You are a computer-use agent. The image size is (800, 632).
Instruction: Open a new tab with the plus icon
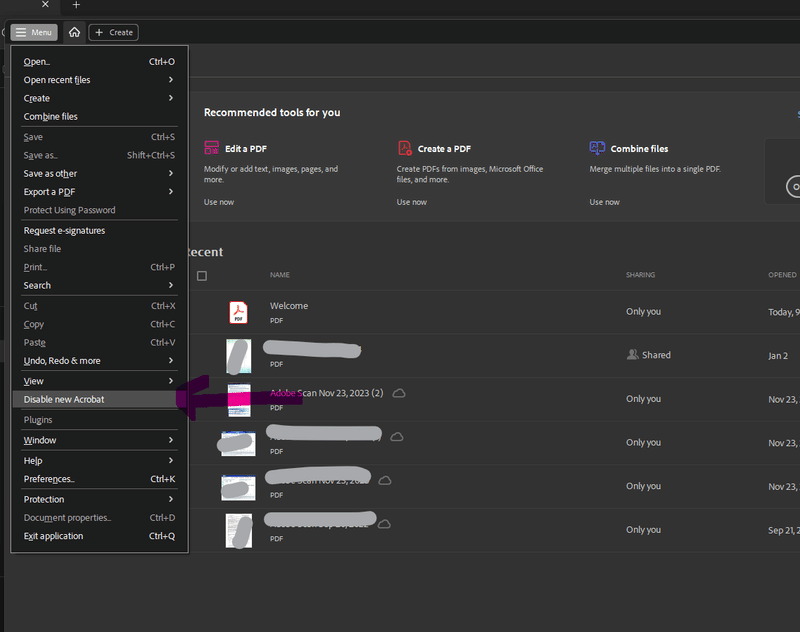(x=76, y=5)
